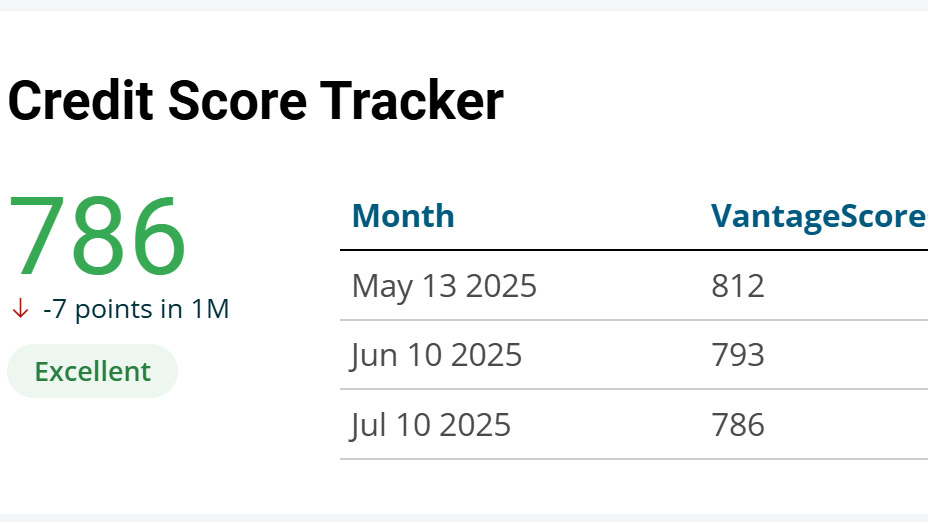
Task: Click the gray strip at page bottom
Action: click(464, 517)
